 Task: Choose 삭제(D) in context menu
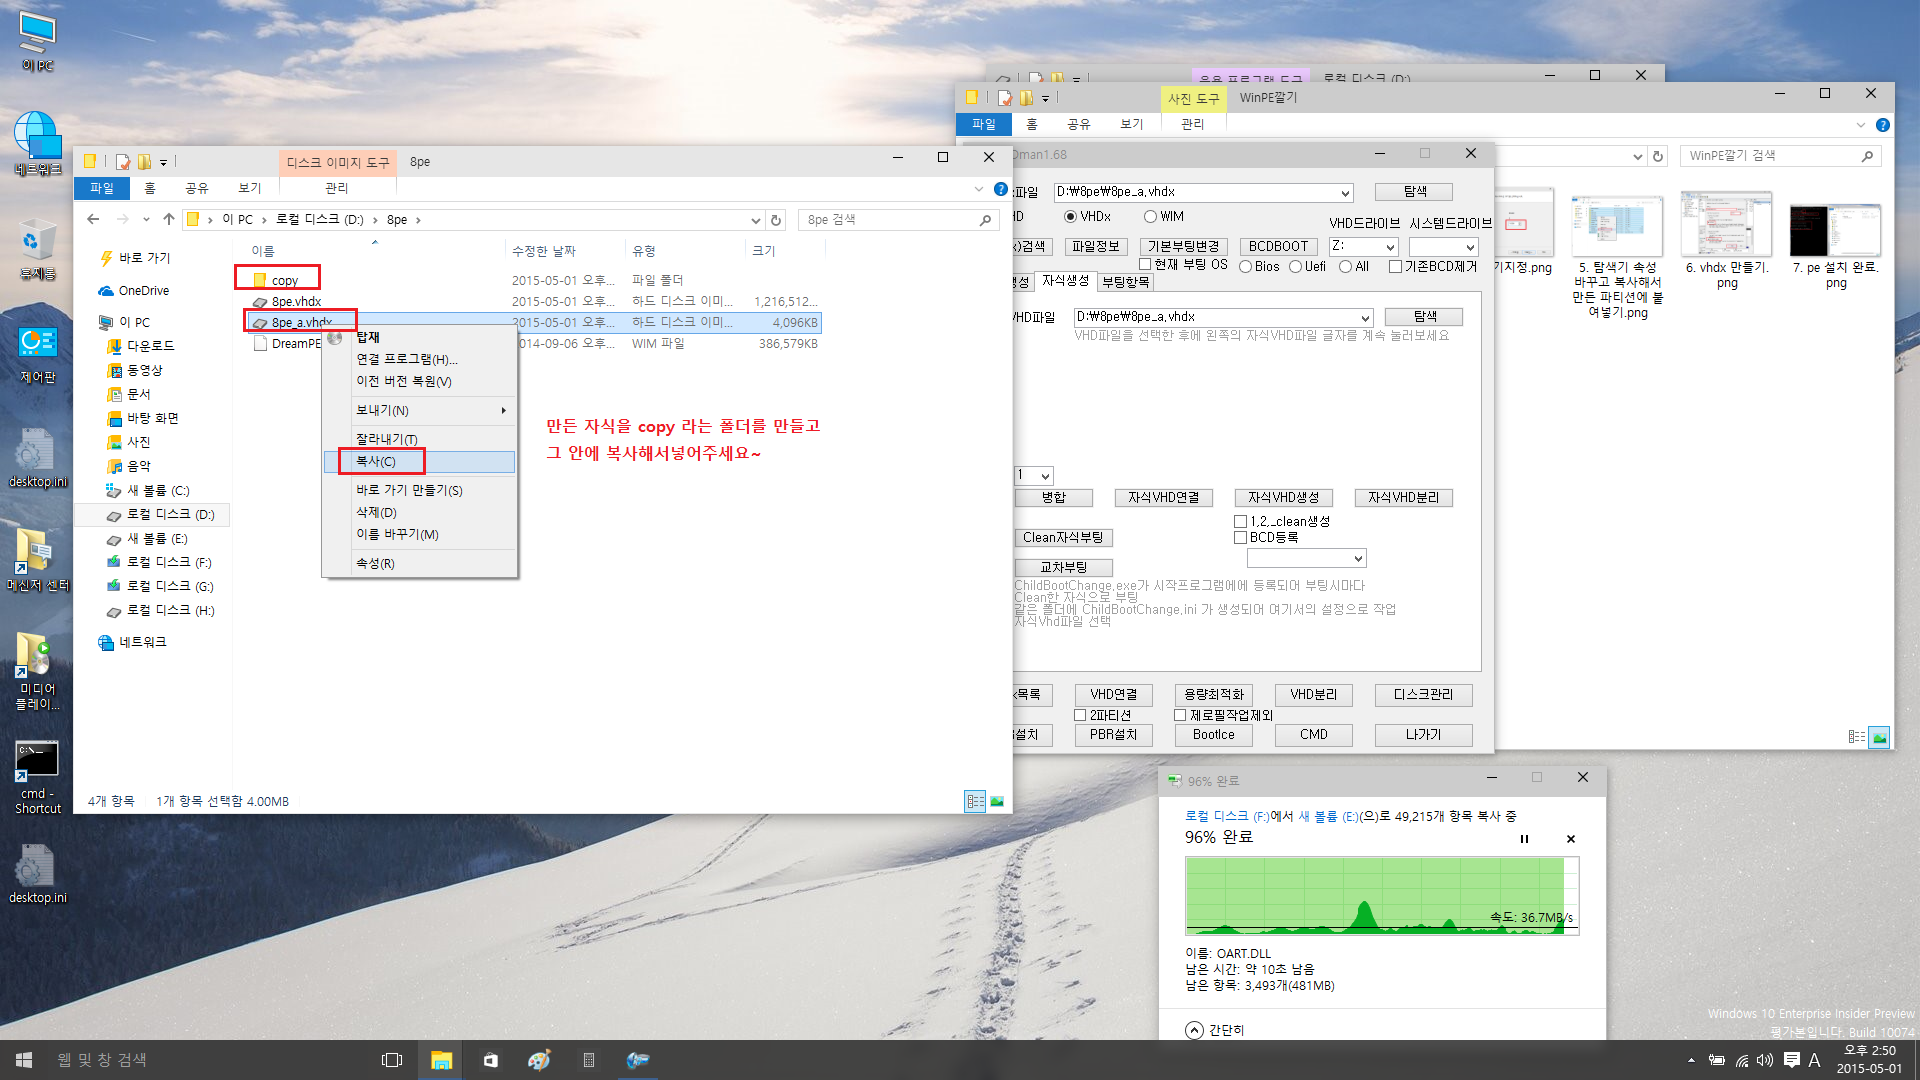pos(419,512)
